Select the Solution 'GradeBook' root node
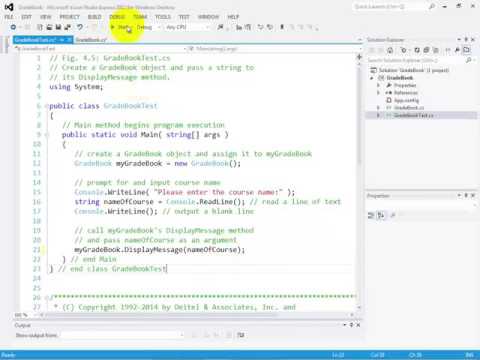The height and width of the screenshot is (360, 480). tap(414, 70)
